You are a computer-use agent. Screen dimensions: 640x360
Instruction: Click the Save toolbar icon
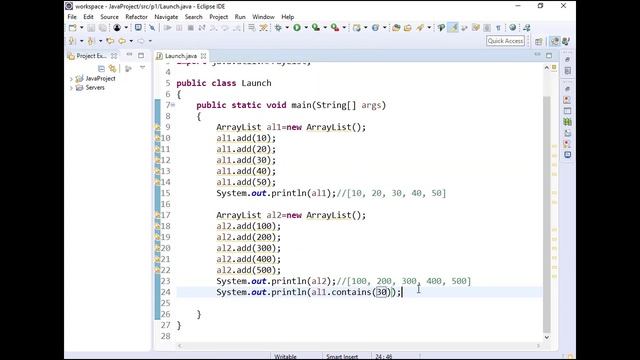tap(91, 28)
